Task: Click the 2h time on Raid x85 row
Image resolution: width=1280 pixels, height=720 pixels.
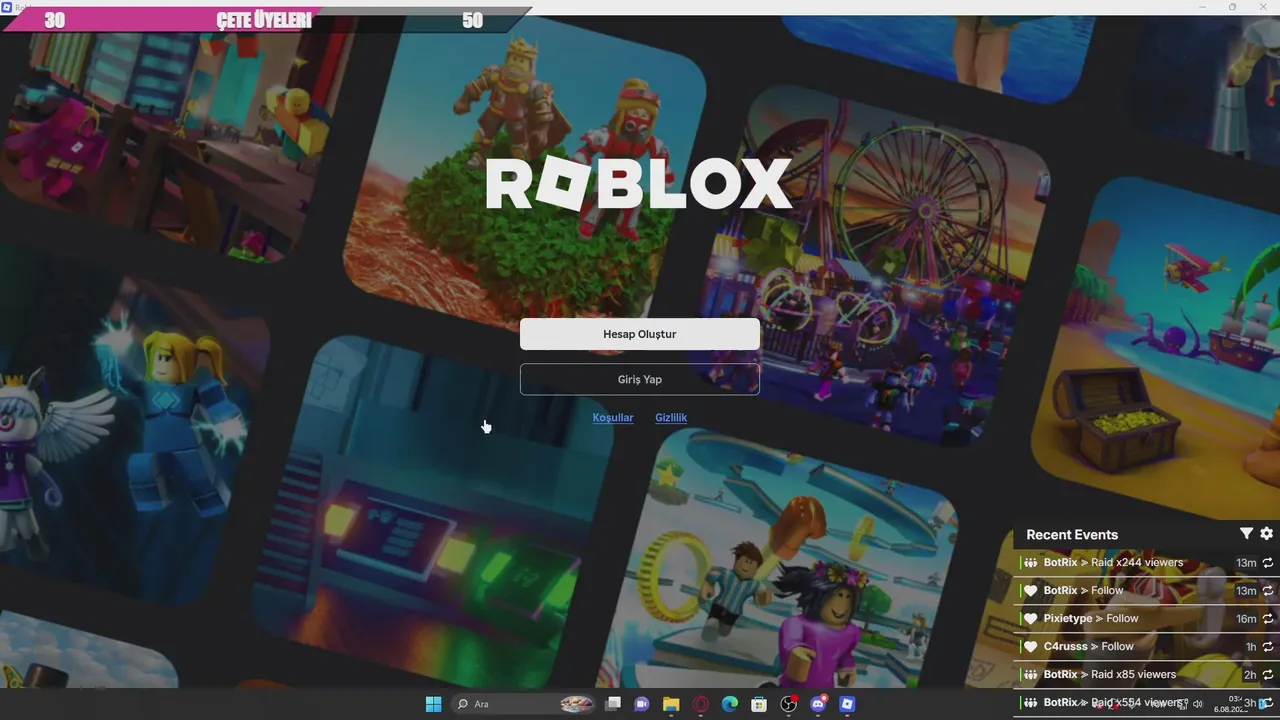Action: (x=1250, y=675)
